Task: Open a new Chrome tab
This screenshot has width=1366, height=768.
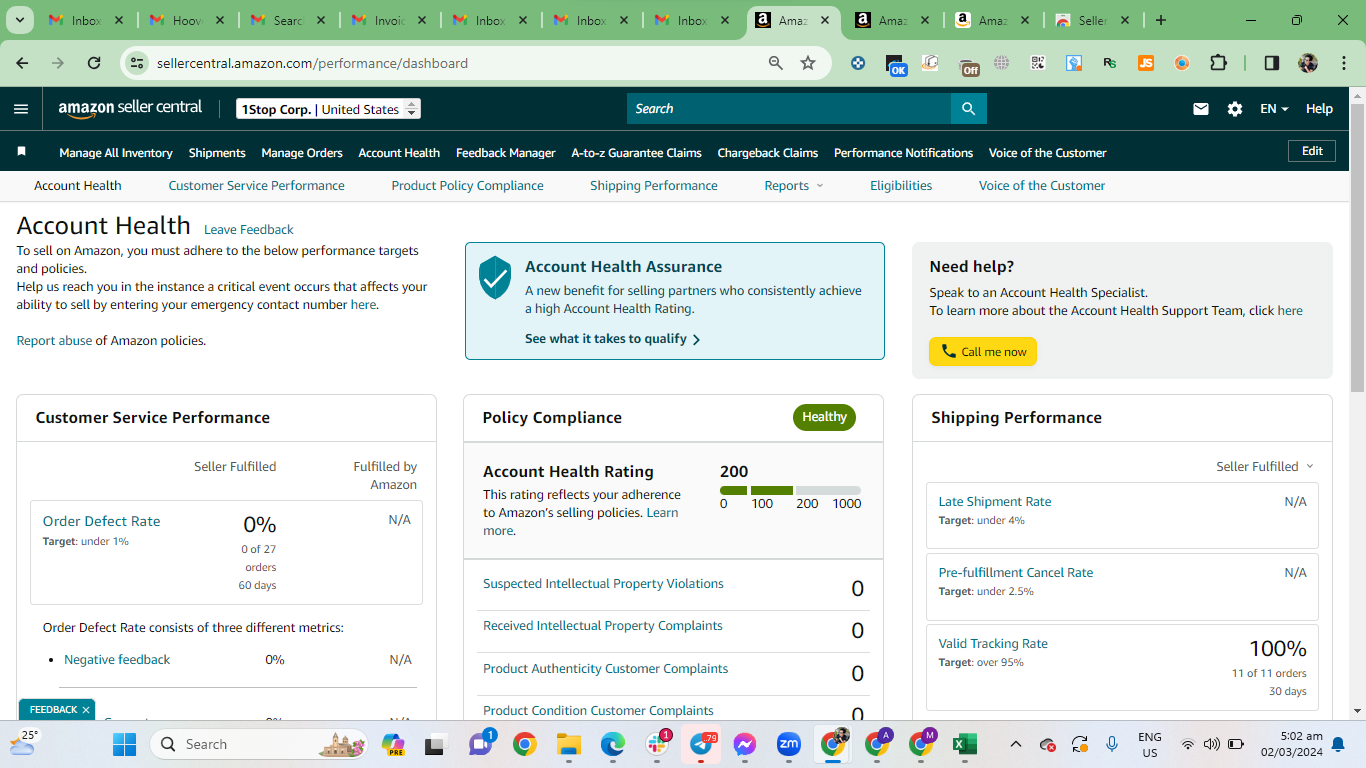Action: click(x=1161, y=20)
